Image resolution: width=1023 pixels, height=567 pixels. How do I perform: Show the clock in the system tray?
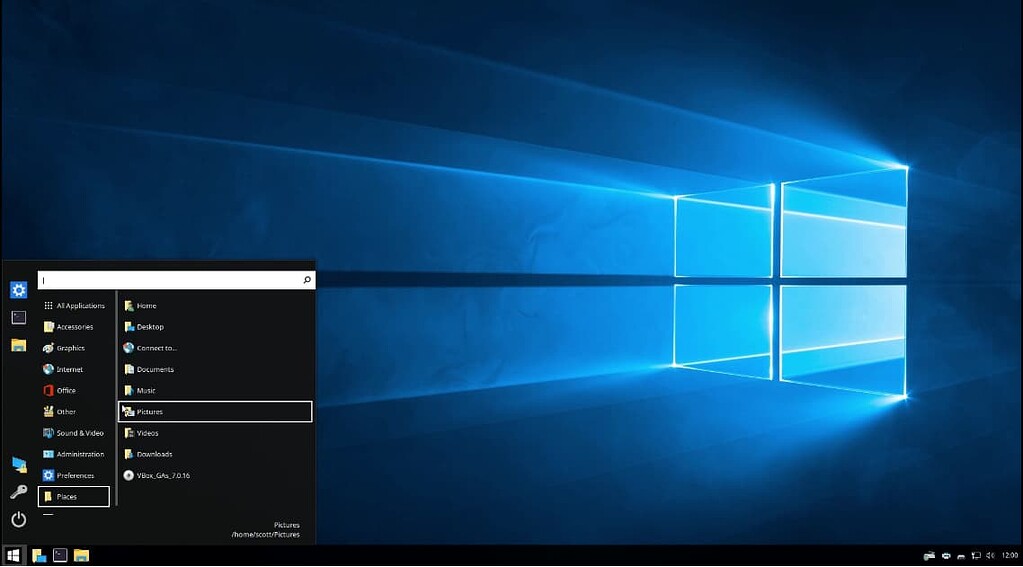coord(1009,555)
